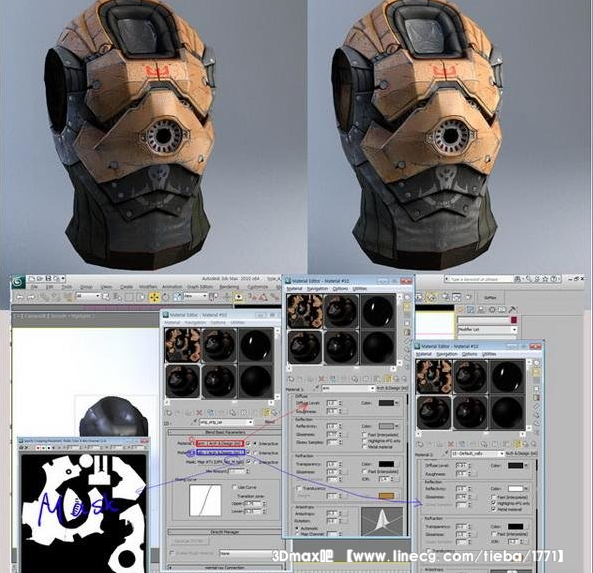This screenshot has height=573, width=593.
Task: Activate the Select and Scale tool
Action: click(178, 297)
